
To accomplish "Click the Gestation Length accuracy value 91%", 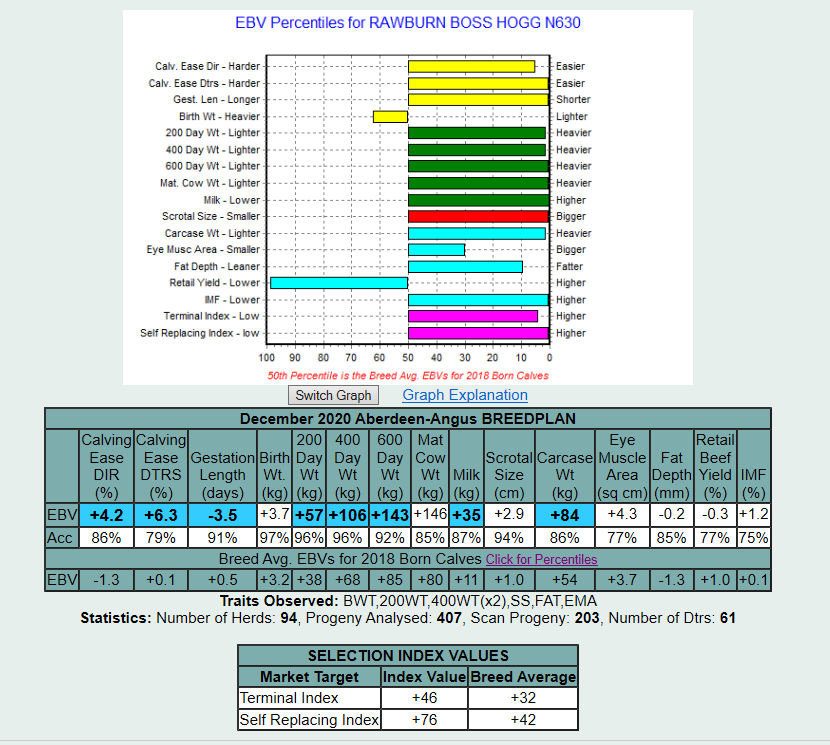I will click(222, 537).
